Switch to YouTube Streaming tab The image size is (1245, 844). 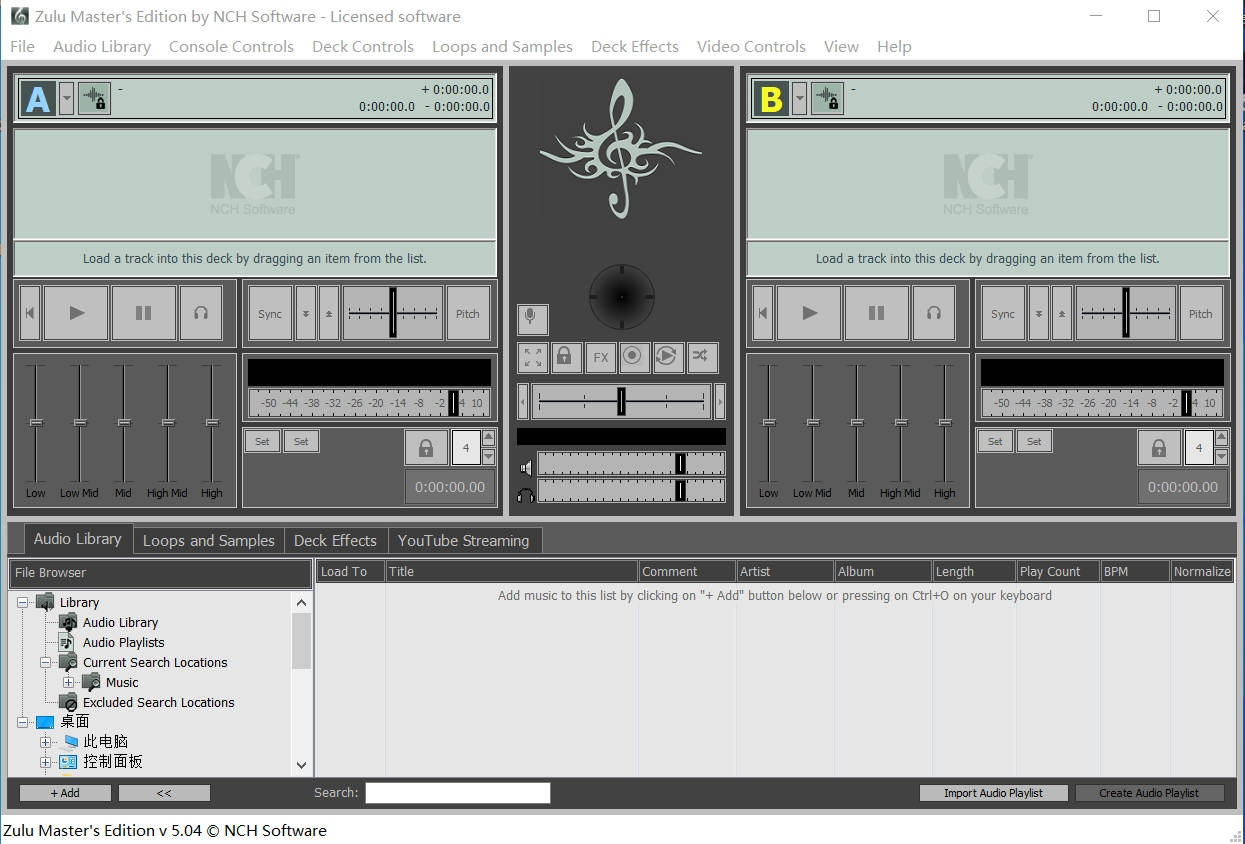tap(463, 540)
